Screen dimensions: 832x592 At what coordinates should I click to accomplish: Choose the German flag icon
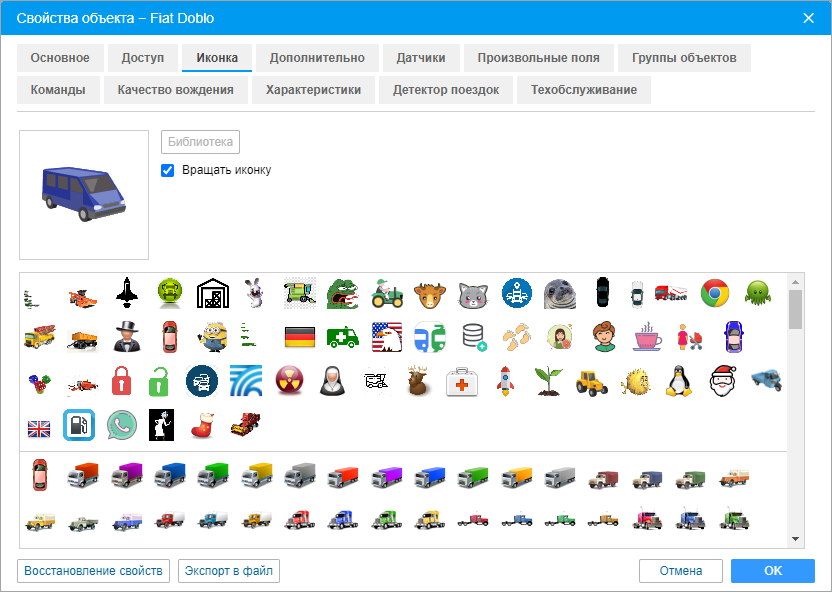coord(300,337)
